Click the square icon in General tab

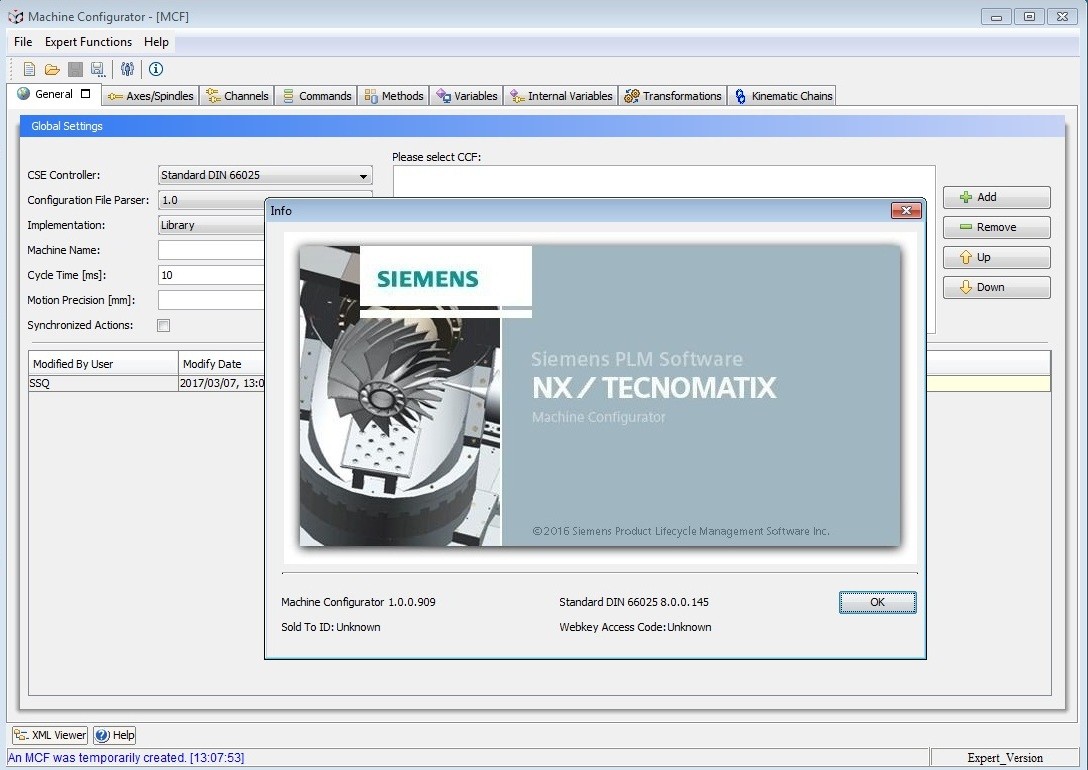[85, 94]
